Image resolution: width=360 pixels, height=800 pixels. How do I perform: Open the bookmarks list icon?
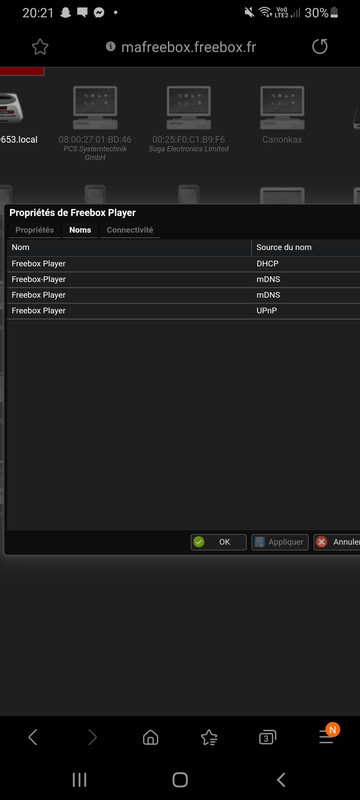(x=209, y=737)
